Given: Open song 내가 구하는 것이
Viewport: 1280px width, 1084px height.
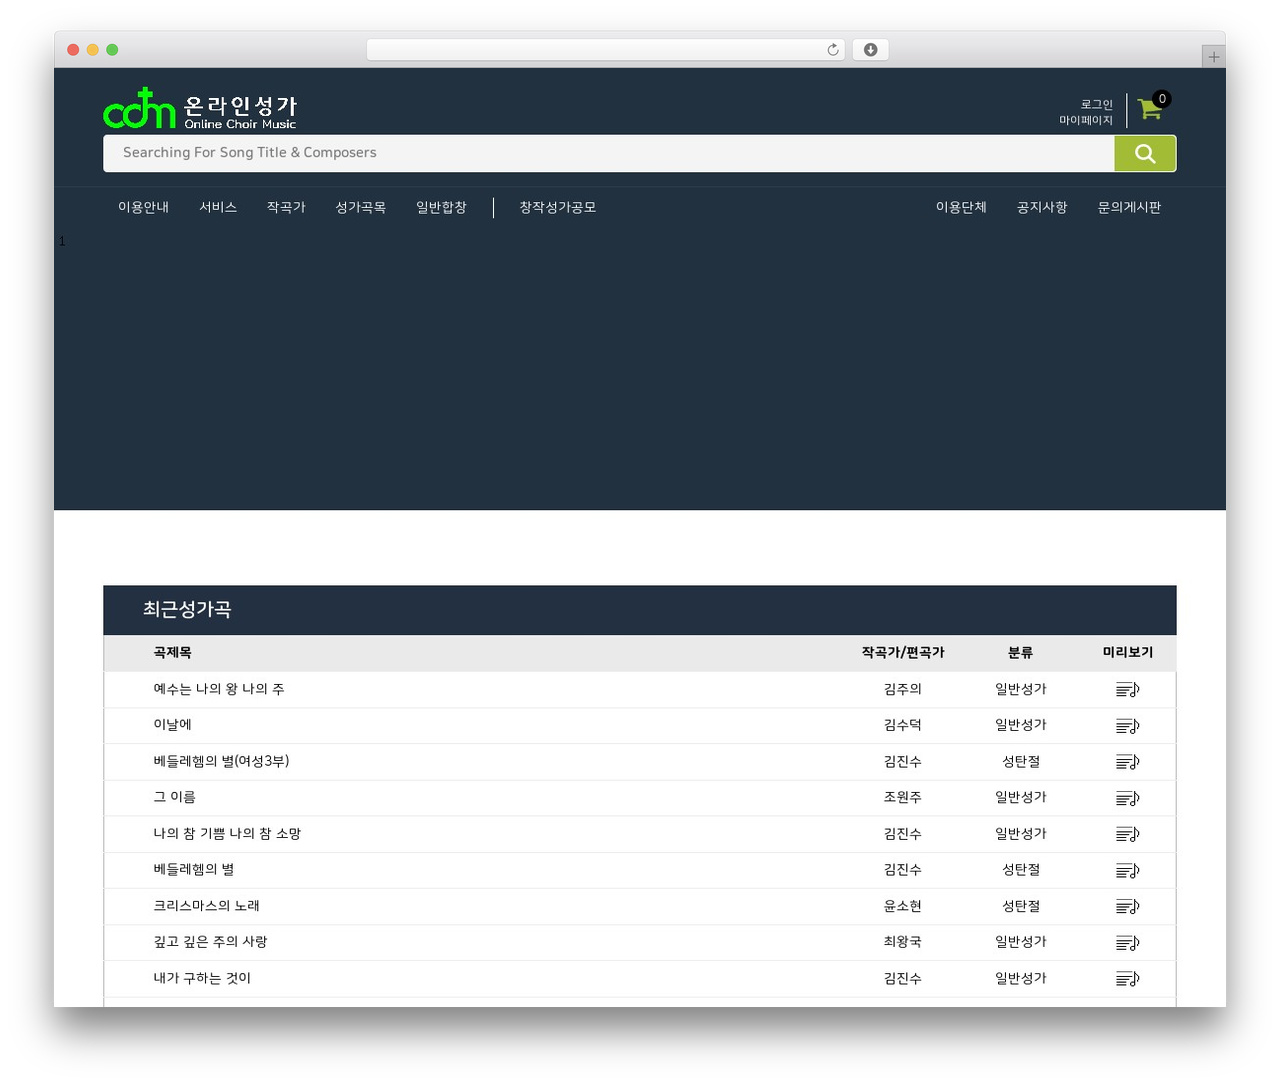Looking at the screenshot, I should 202,978.
